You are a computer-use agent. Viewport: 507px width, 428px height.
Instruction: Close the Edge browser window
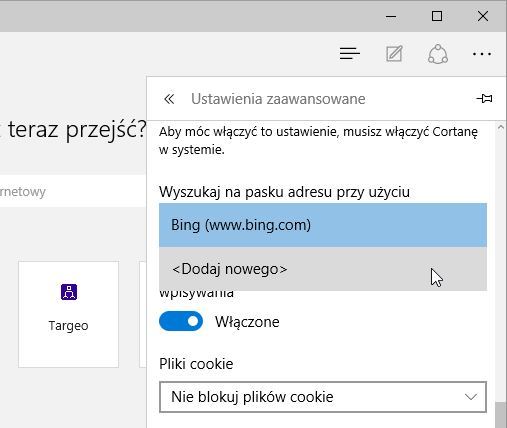click(x=483, y=16)
